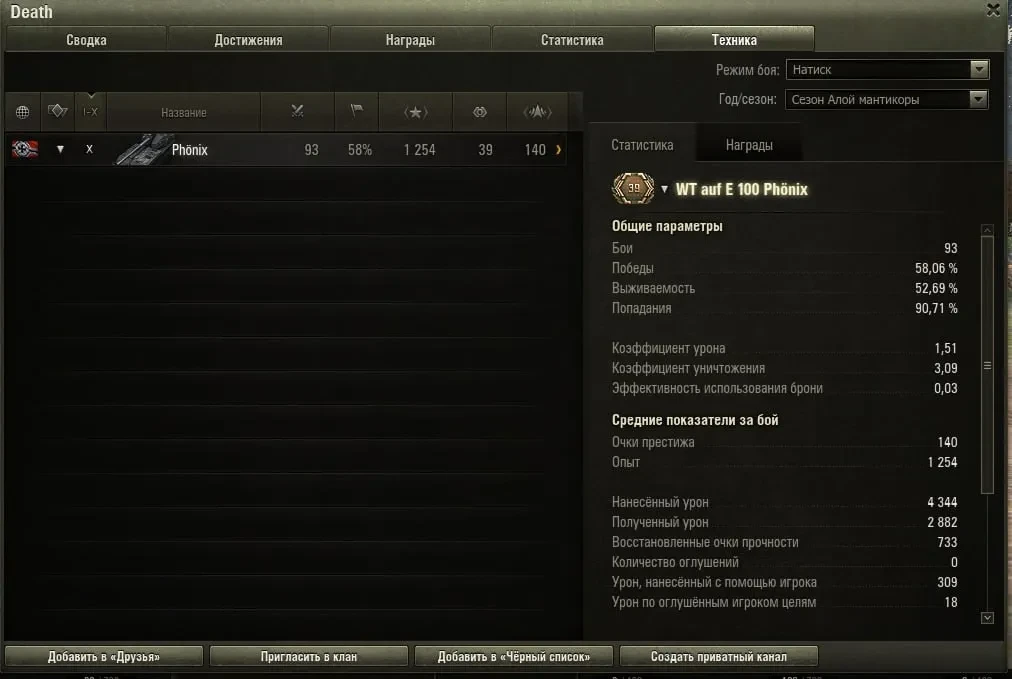Sort by win rate flag icon column
Image resolution: width=1012 pixels, height=679 pixels.
click(356, 112)
